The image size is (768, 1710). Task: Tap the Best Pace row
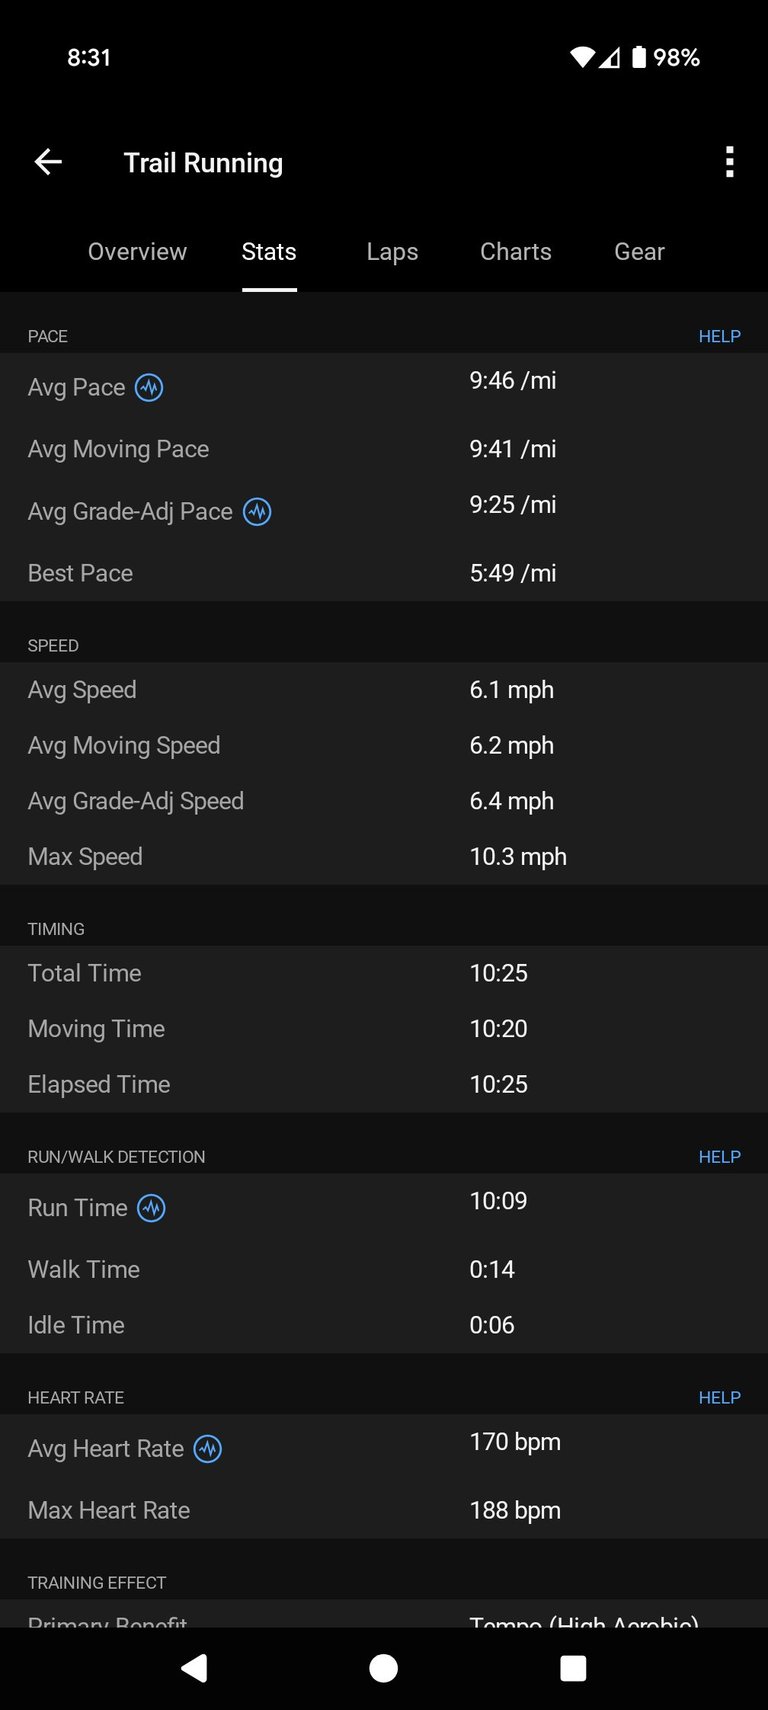[384, 573]
